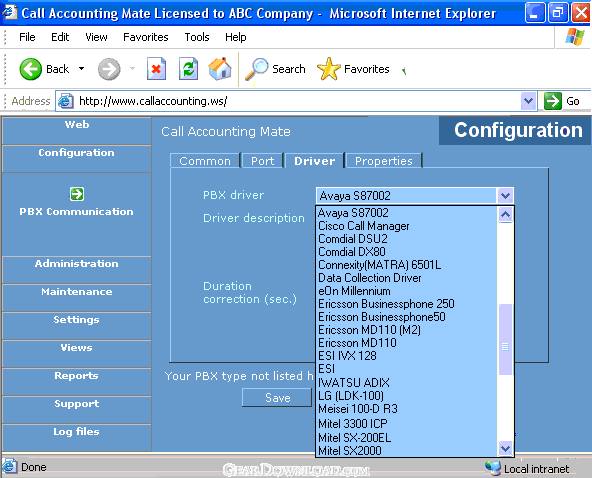Switch to the Common tab
Image resolution: width=592 pixels, height=478 pixels.
(205, 161)
